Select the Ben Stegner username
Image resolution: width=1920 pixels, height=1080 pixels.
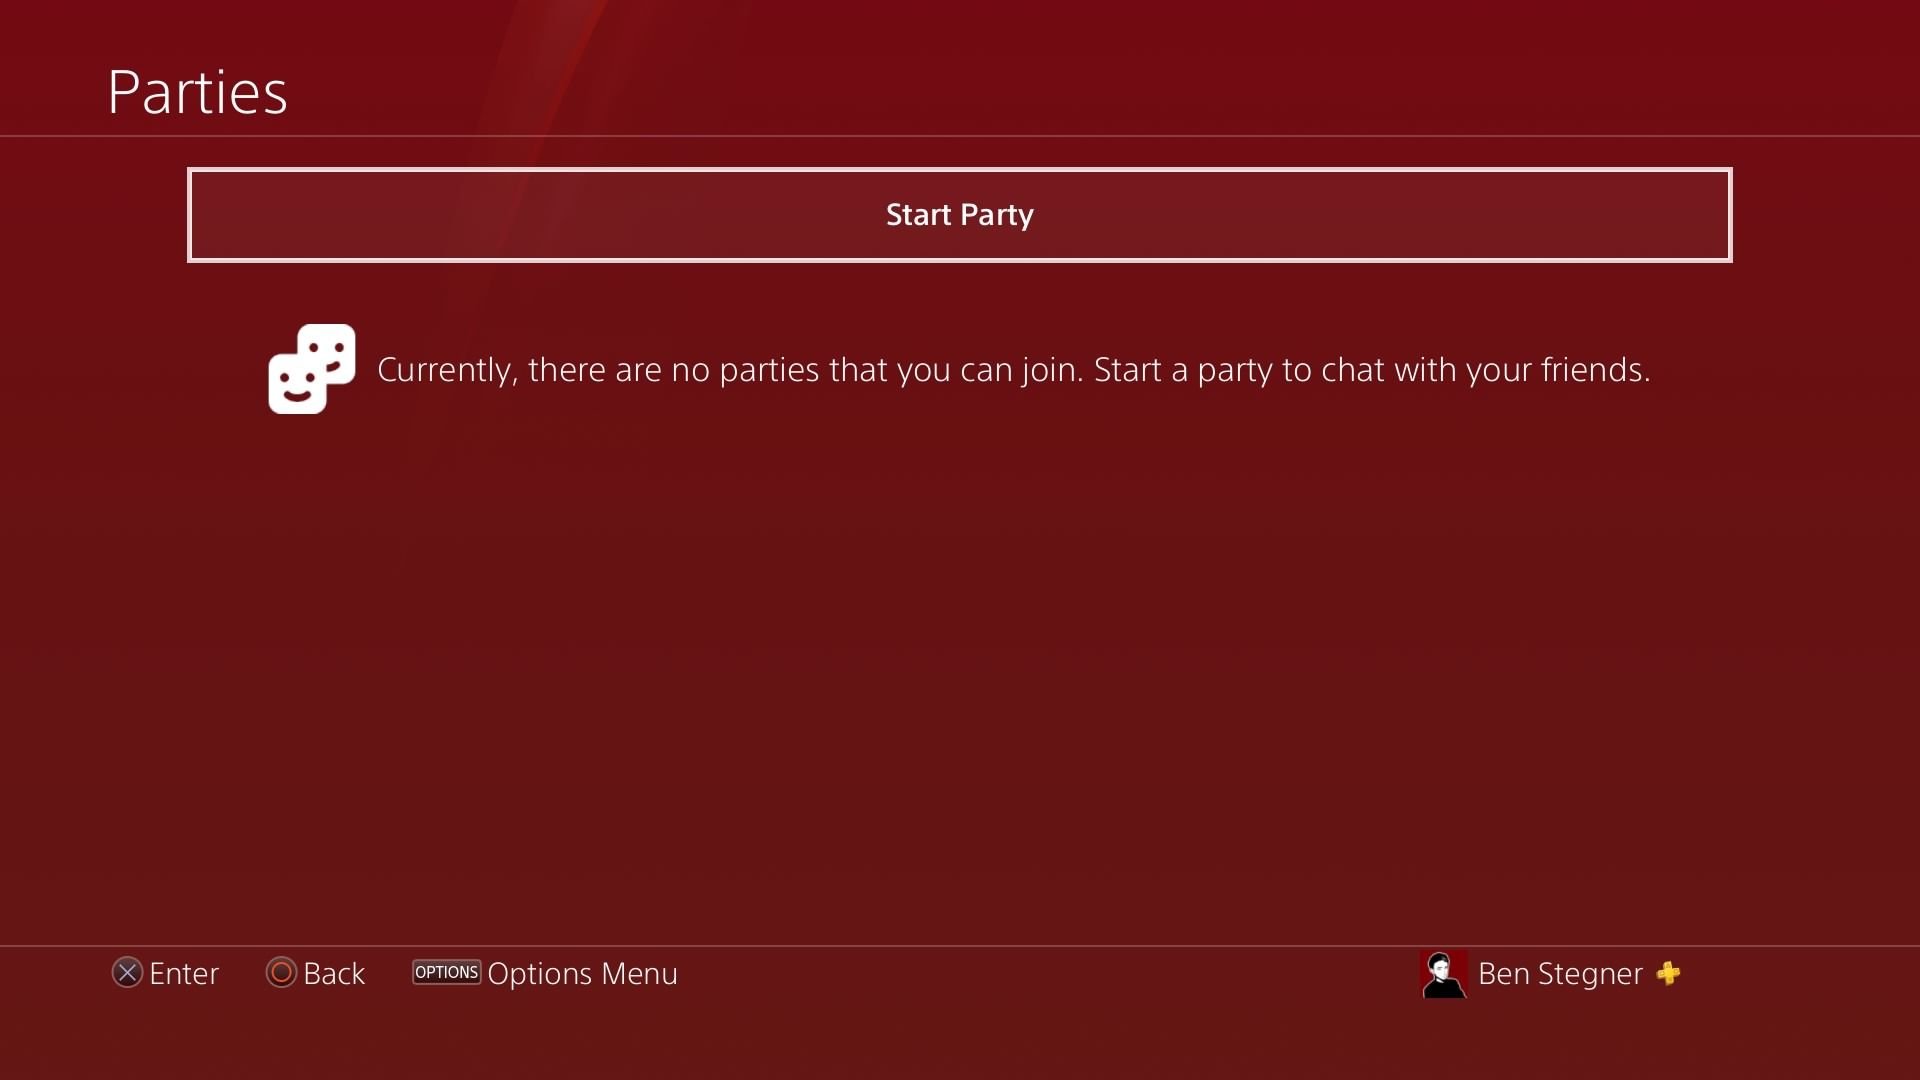1559,973
